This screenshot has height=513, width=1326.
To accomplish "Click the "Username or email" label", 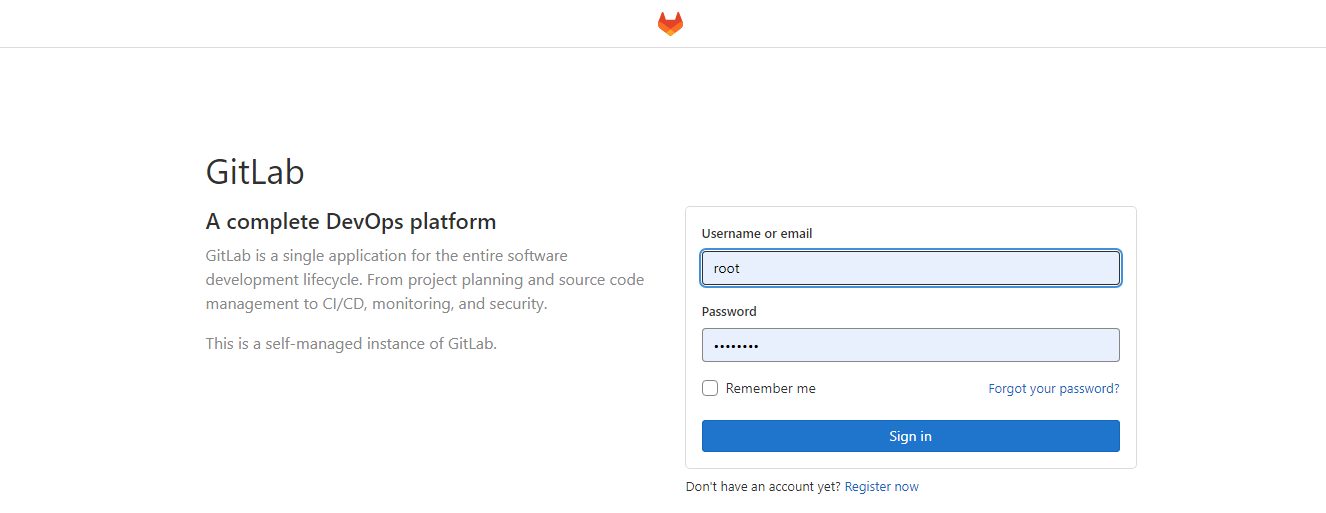I will [756, 233].
